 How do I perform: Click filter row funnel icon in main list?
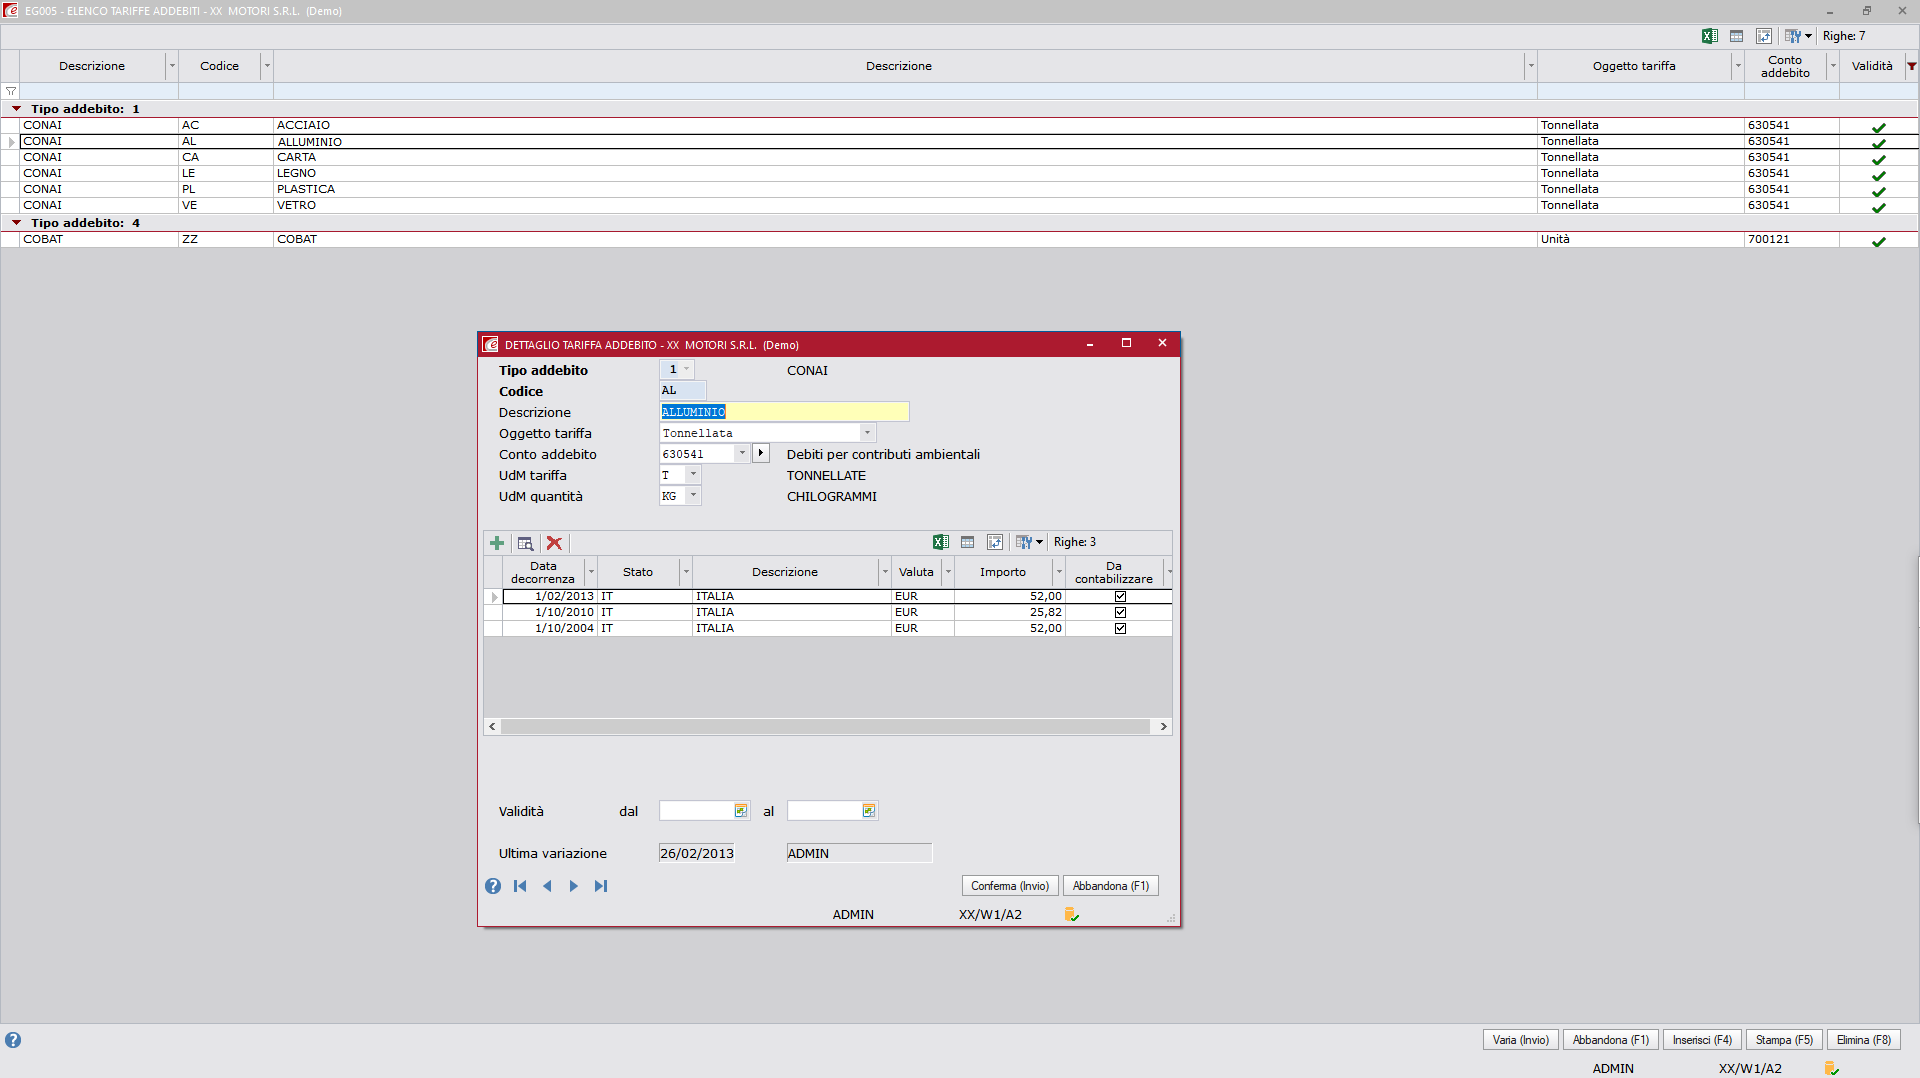pos(11,91)
